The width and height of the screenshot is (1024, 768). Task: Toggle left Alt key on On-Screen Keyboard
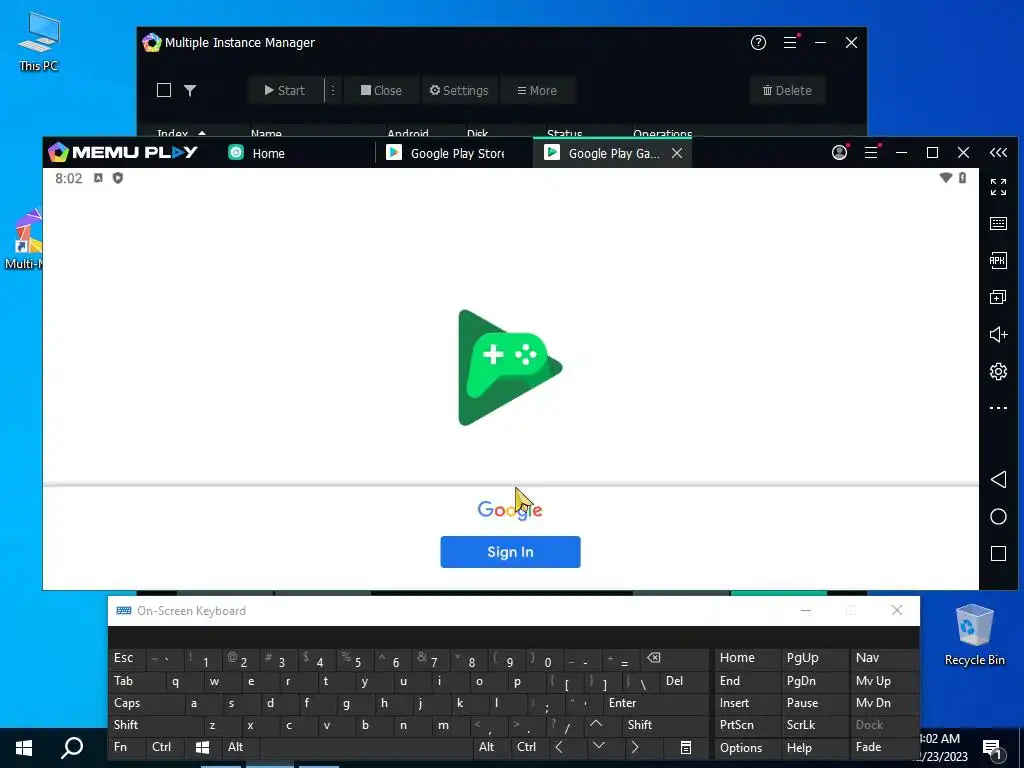point(240,747)
